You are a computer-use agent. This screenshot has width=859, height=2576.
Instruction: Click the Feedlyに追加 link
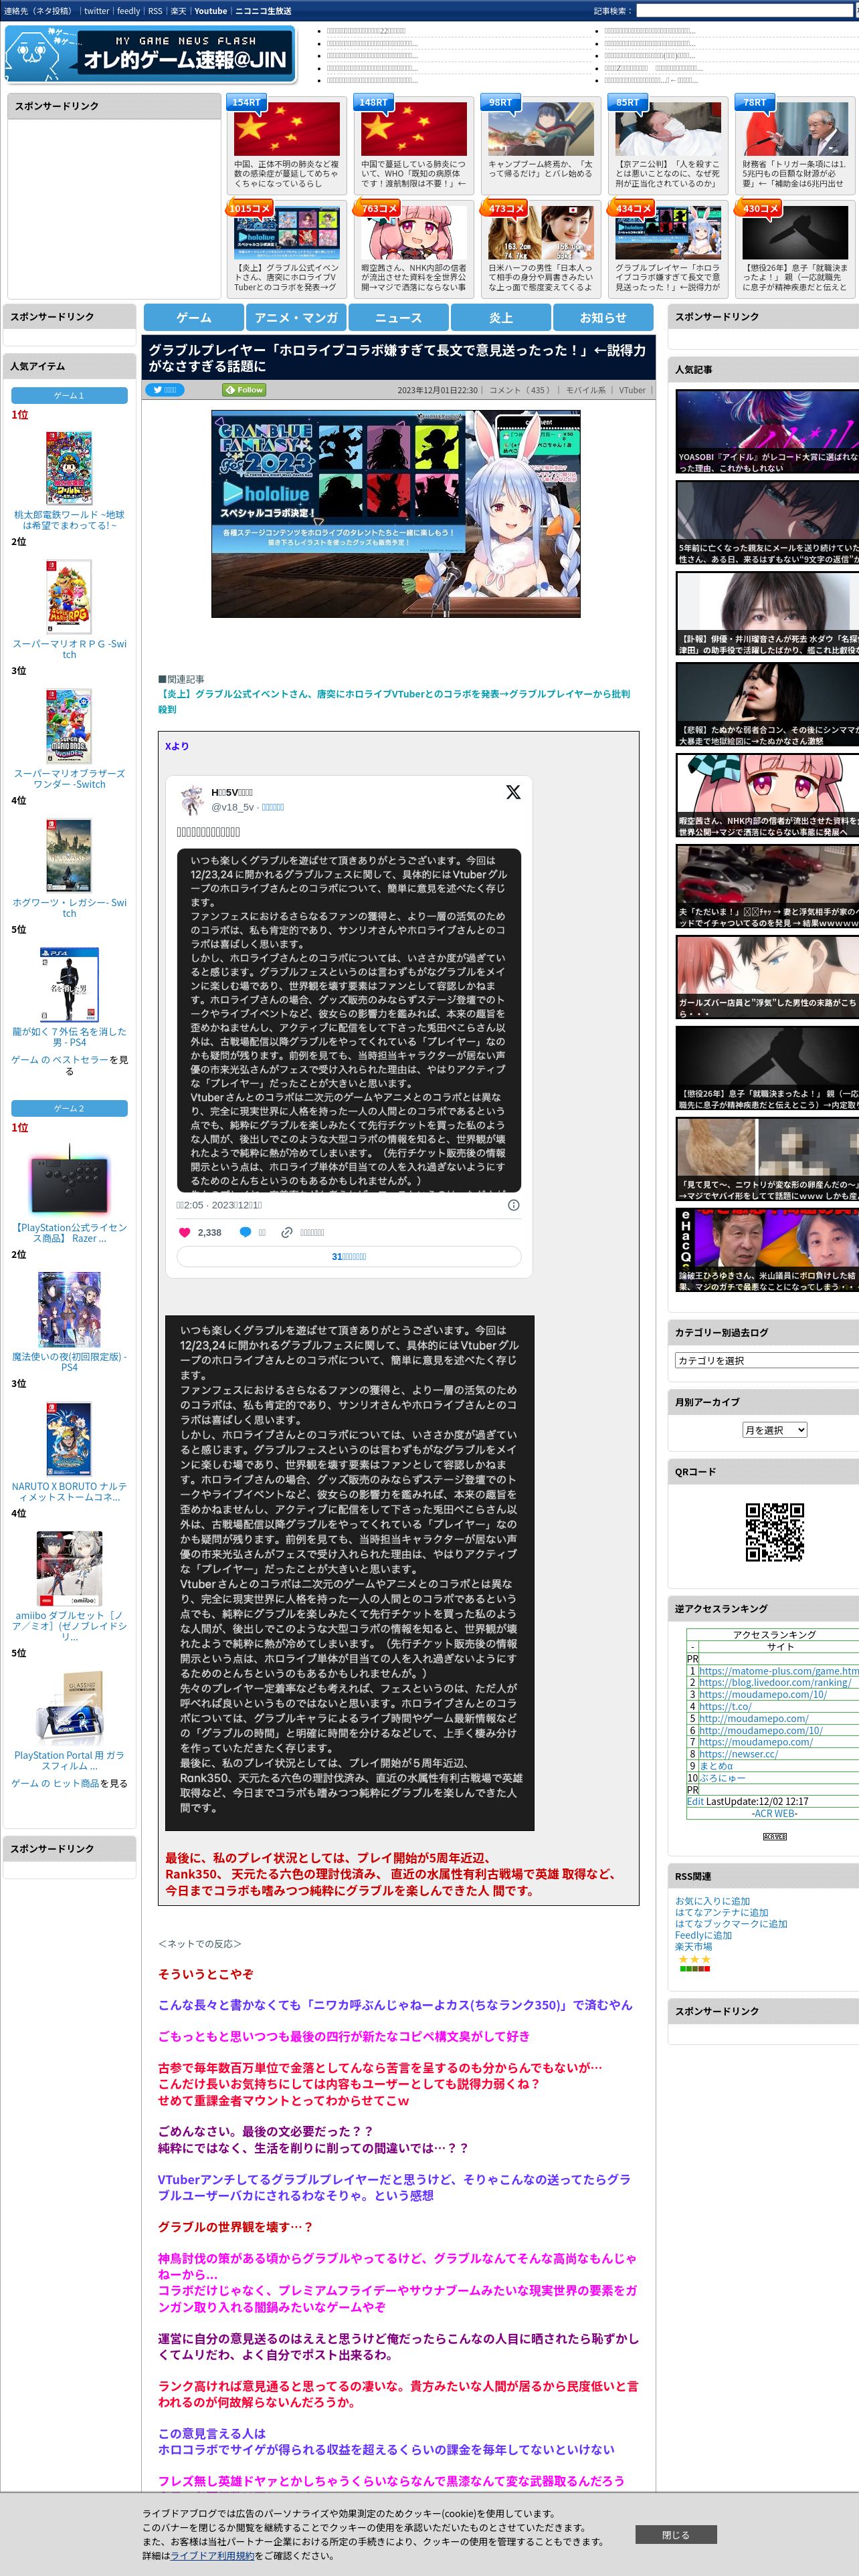(x=703, y=1935)
